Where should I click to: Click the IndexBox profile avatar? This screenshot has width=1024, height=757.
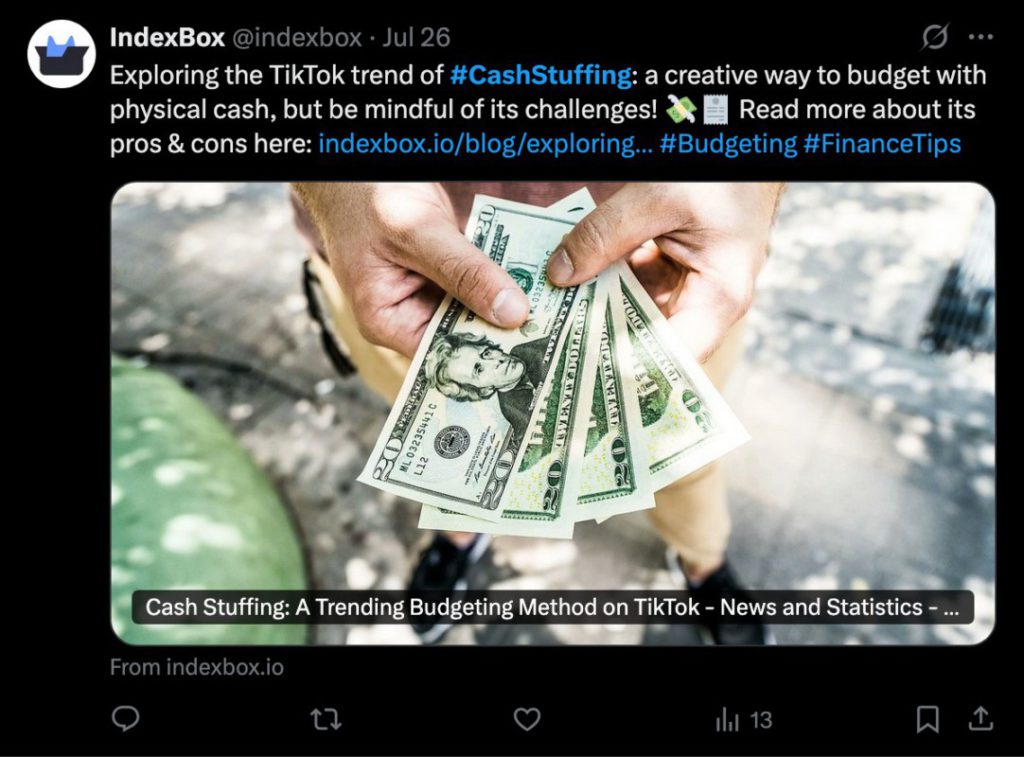[61, 54]
